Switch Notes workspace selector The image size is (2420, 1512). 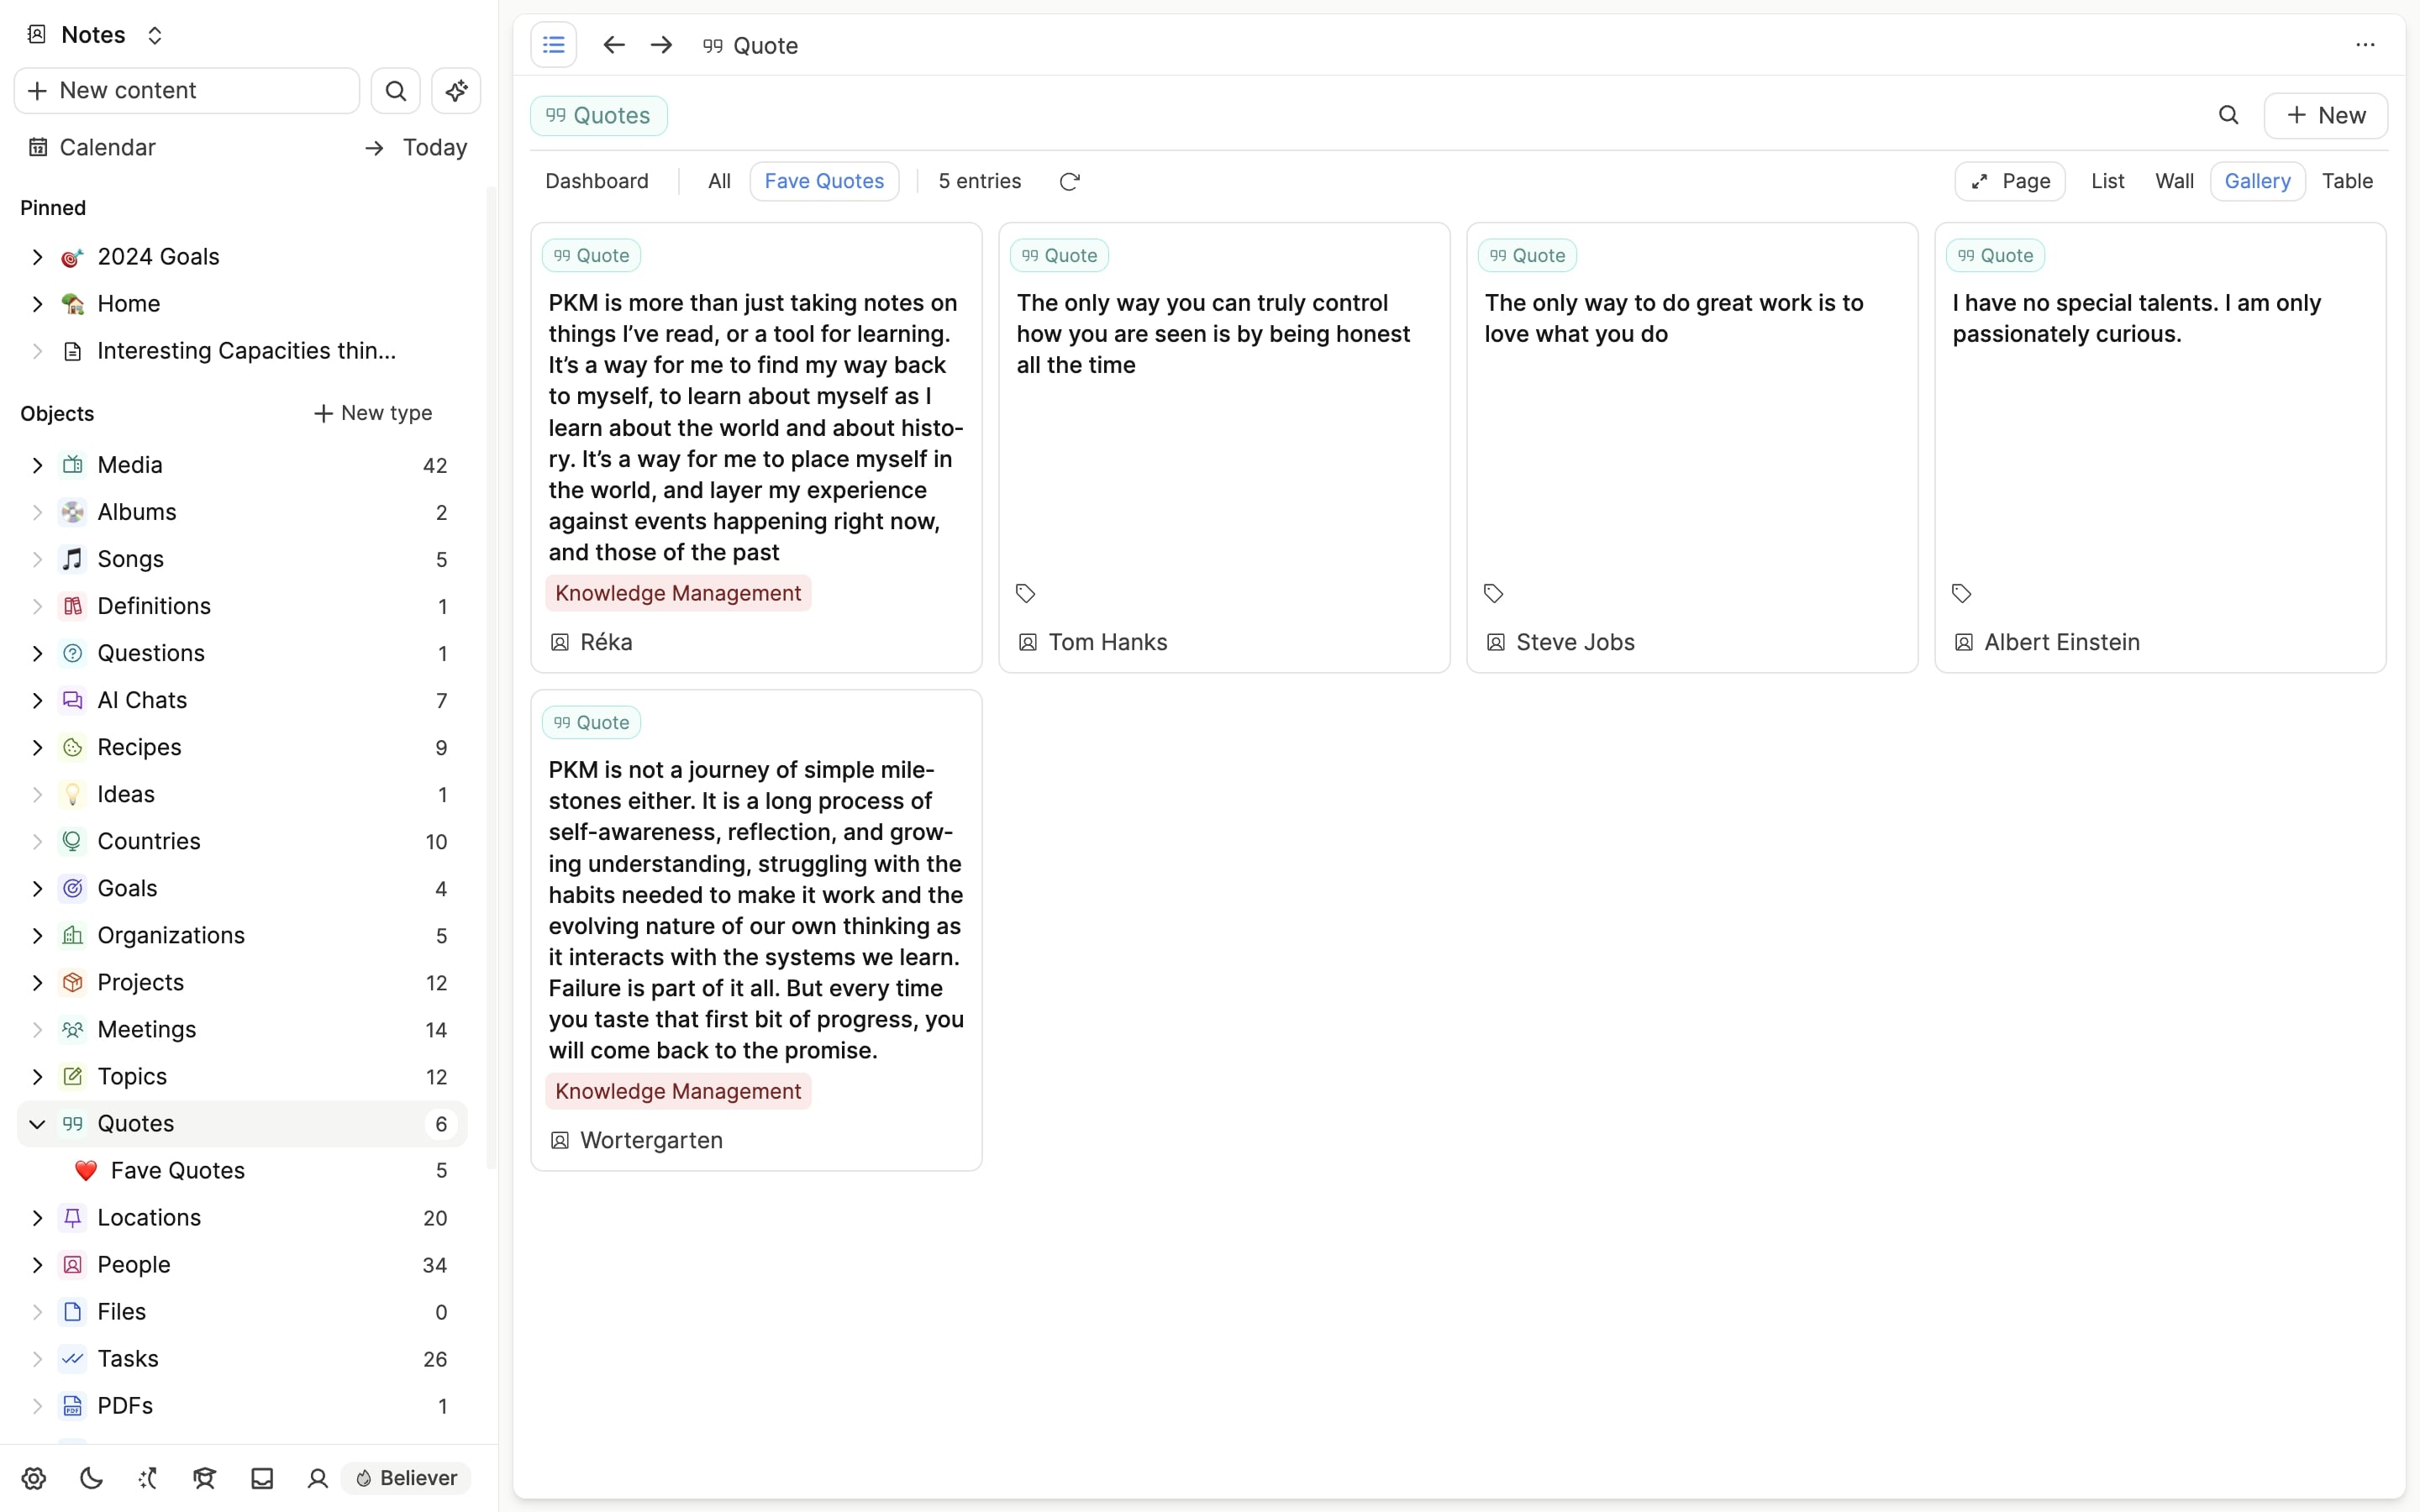95,35
